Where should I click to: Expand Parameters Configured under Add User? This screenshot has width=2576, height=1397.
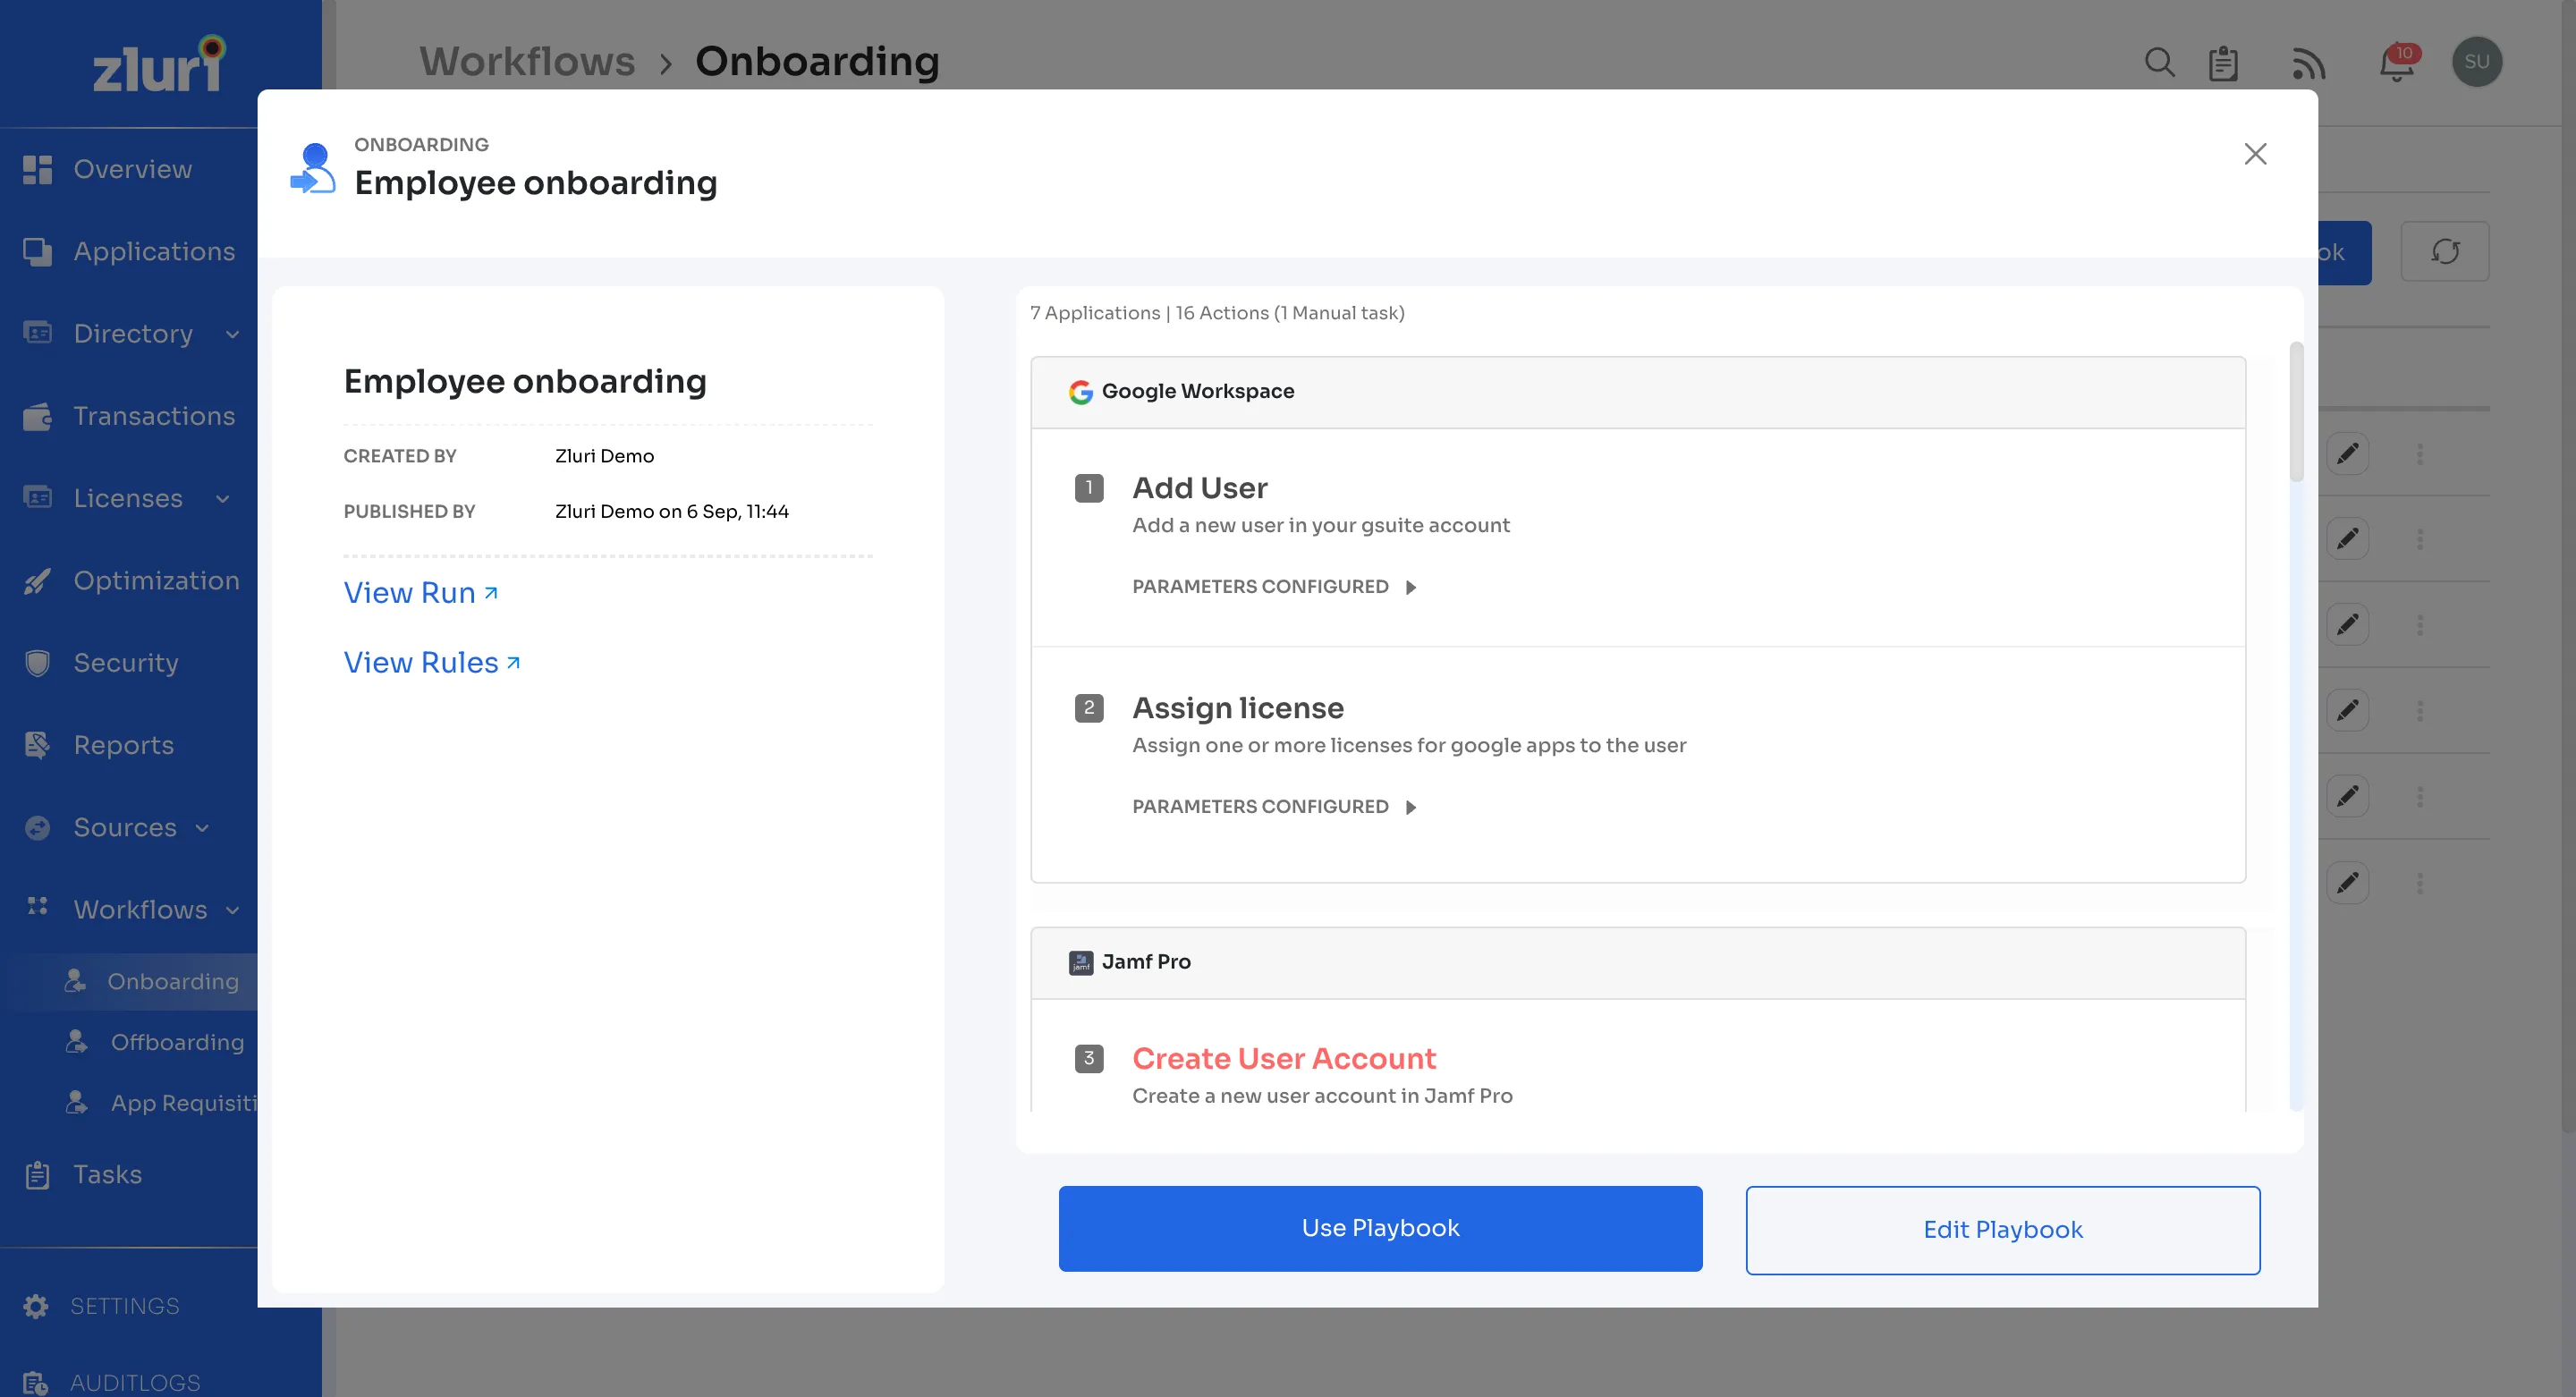coord(1274,587)
